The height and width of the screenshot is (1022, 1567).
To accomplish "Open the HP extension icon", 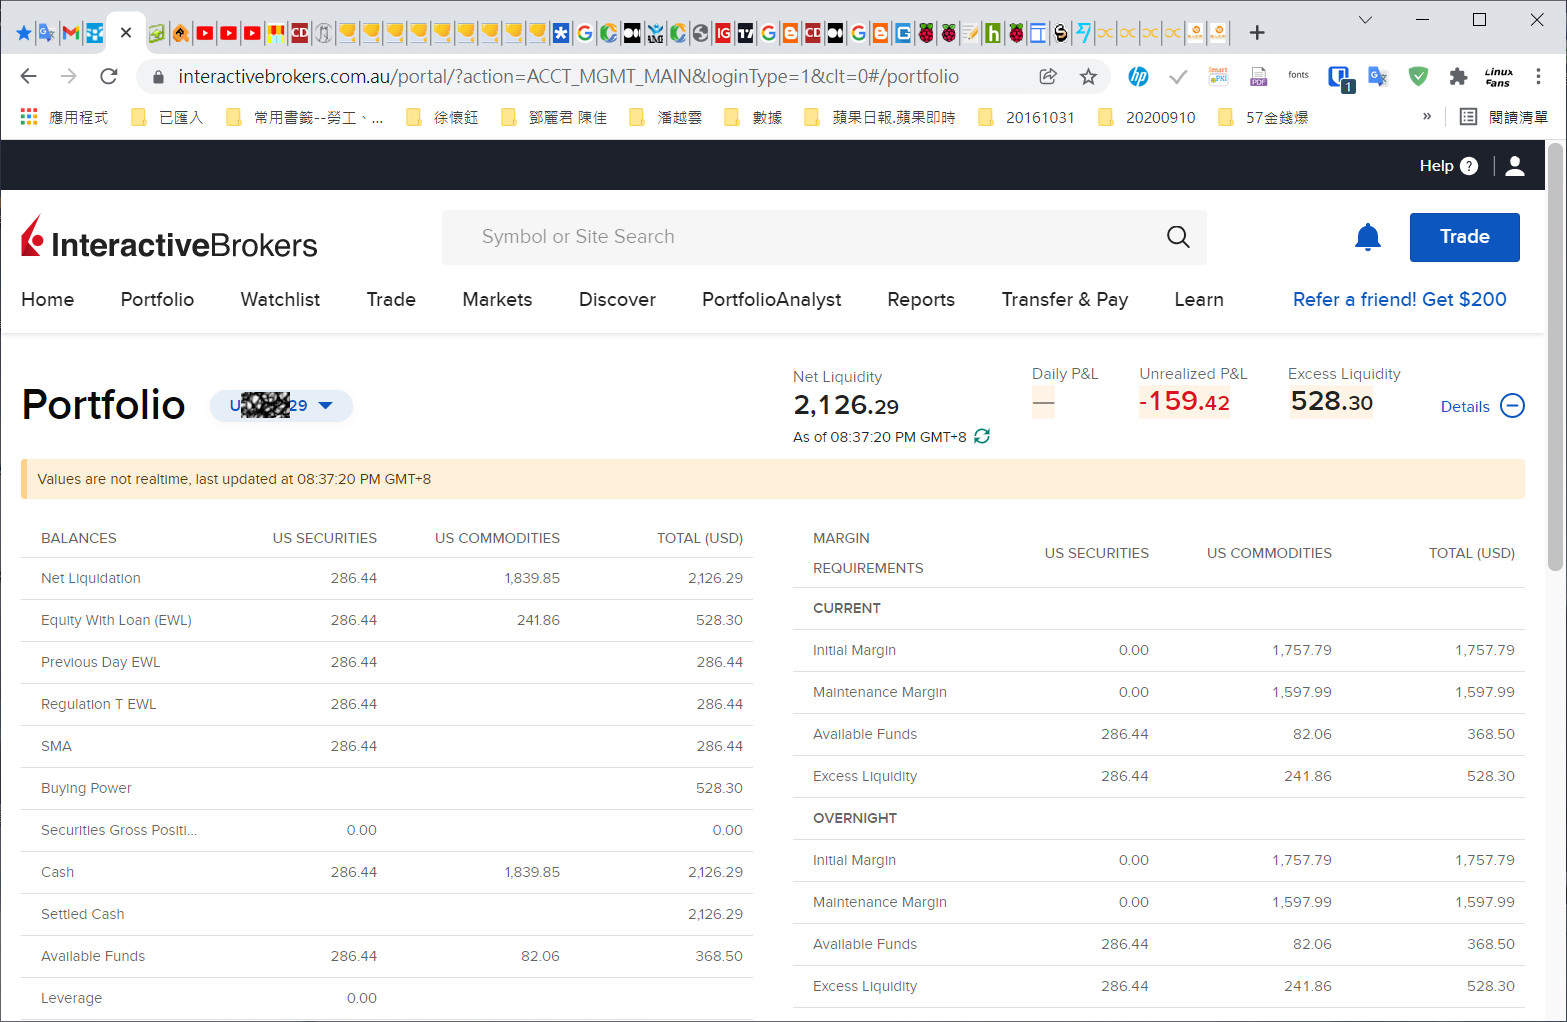I will (x=1138, y=76).
